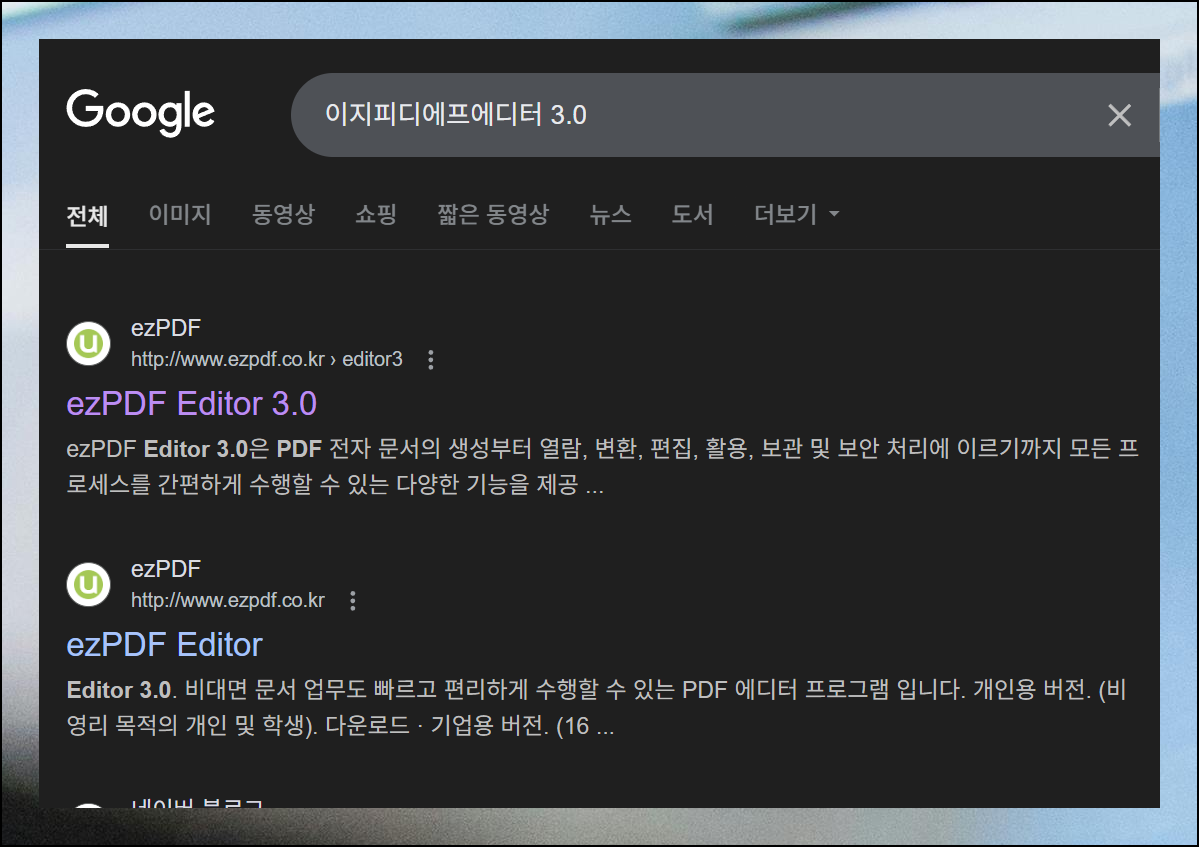The image size is (1199, 847).
Task: Clear the search box with the X icon
Action: coord(1119,115)
